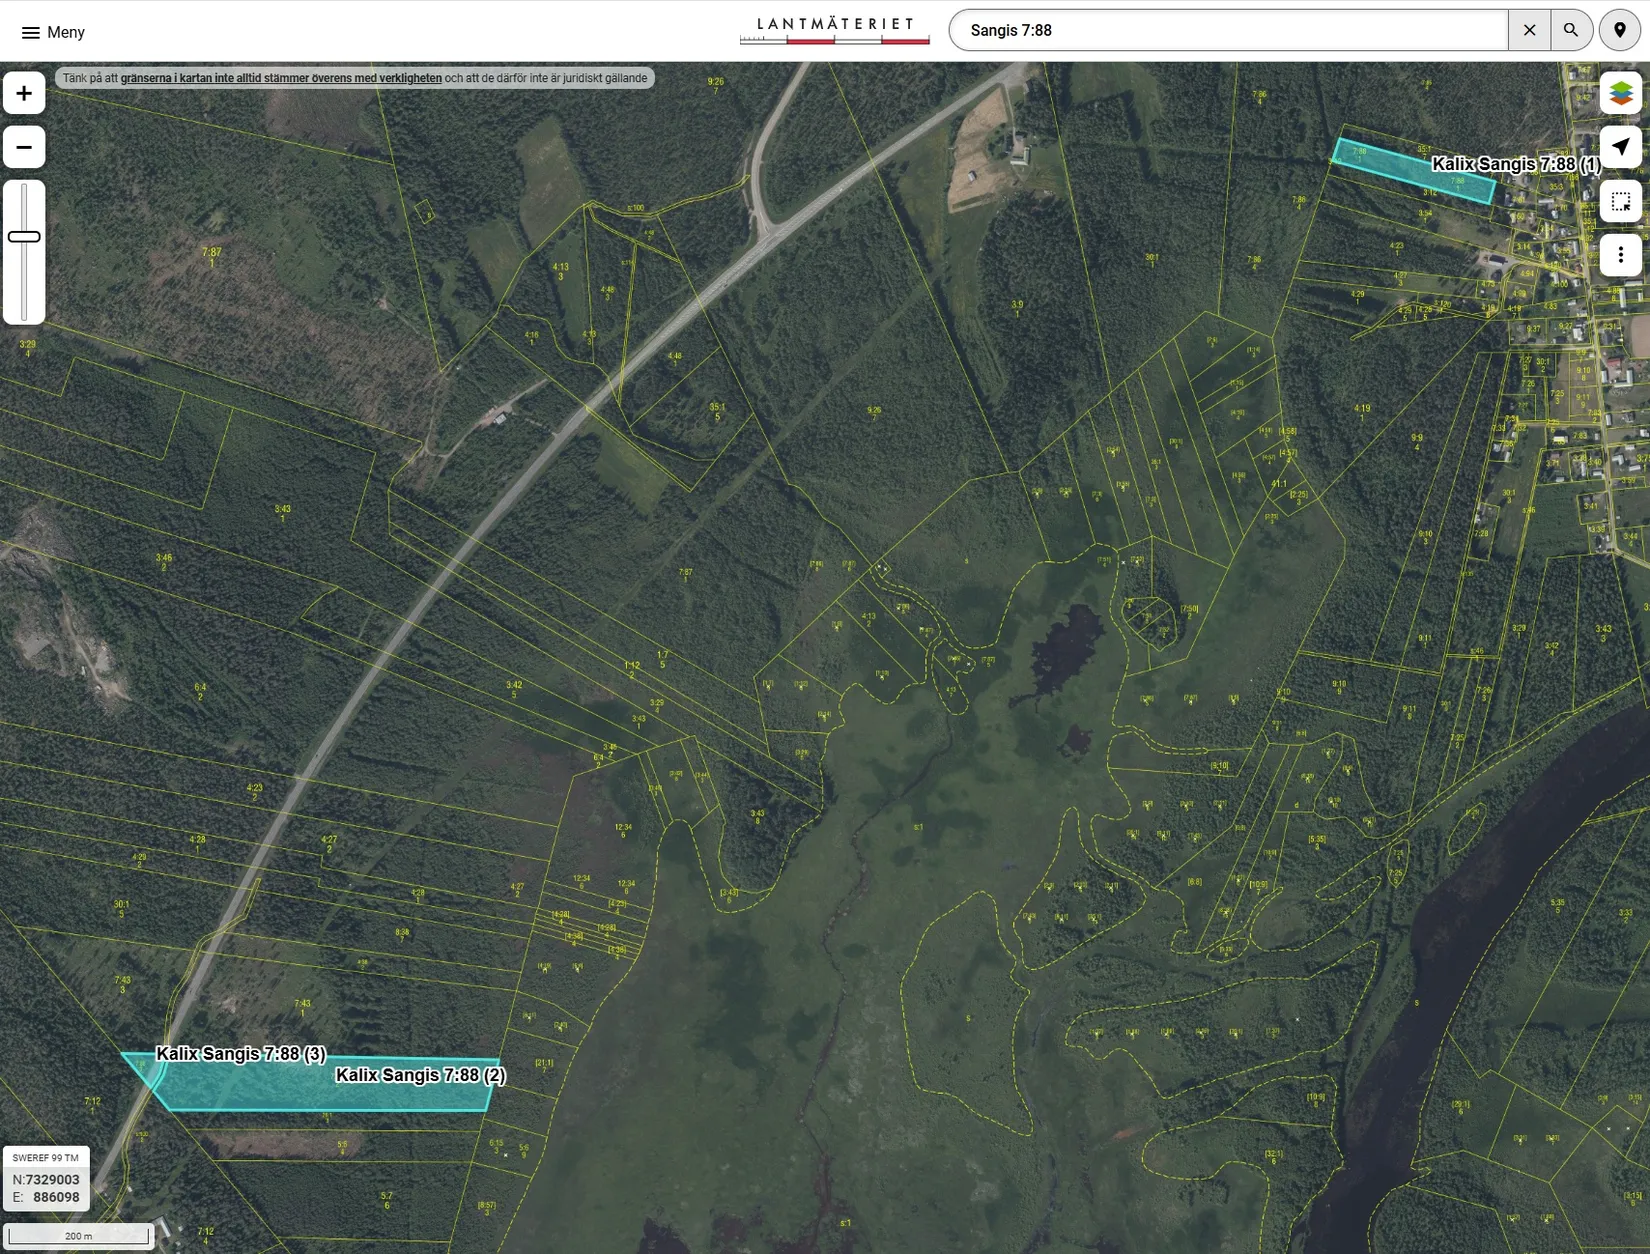Zoom out with the minus button
Viewport: 1650px width, 1254px height.
coord(24,147)
